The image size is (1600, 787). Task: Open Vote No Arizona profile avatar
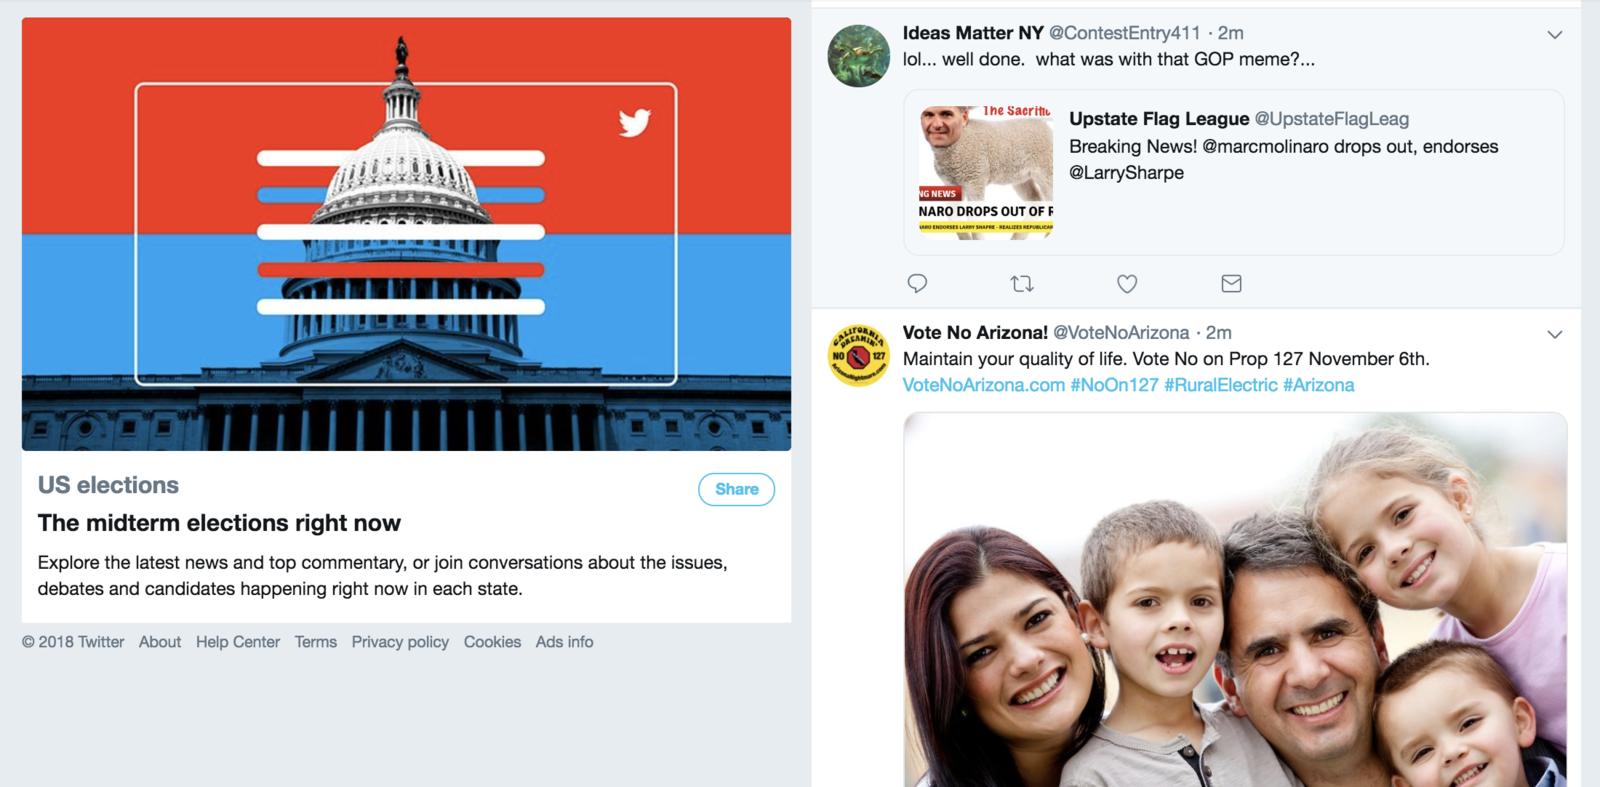coord(859,355)
